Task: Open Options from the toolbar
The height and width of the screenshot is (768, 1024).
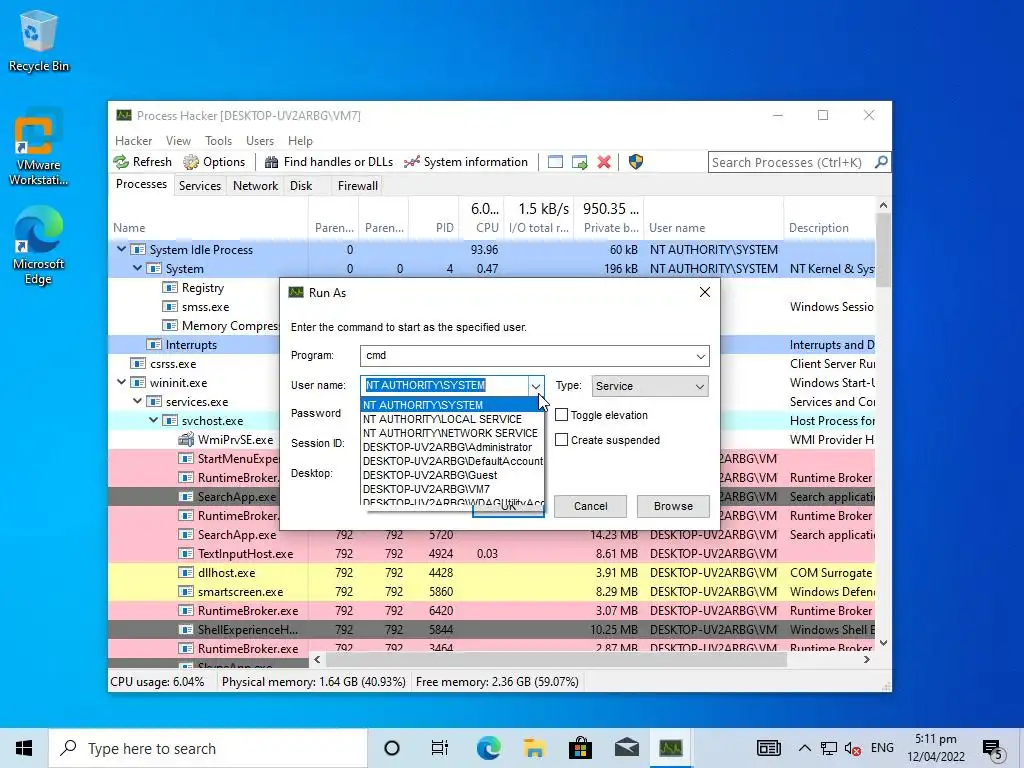Action: (x=214, y=162)
